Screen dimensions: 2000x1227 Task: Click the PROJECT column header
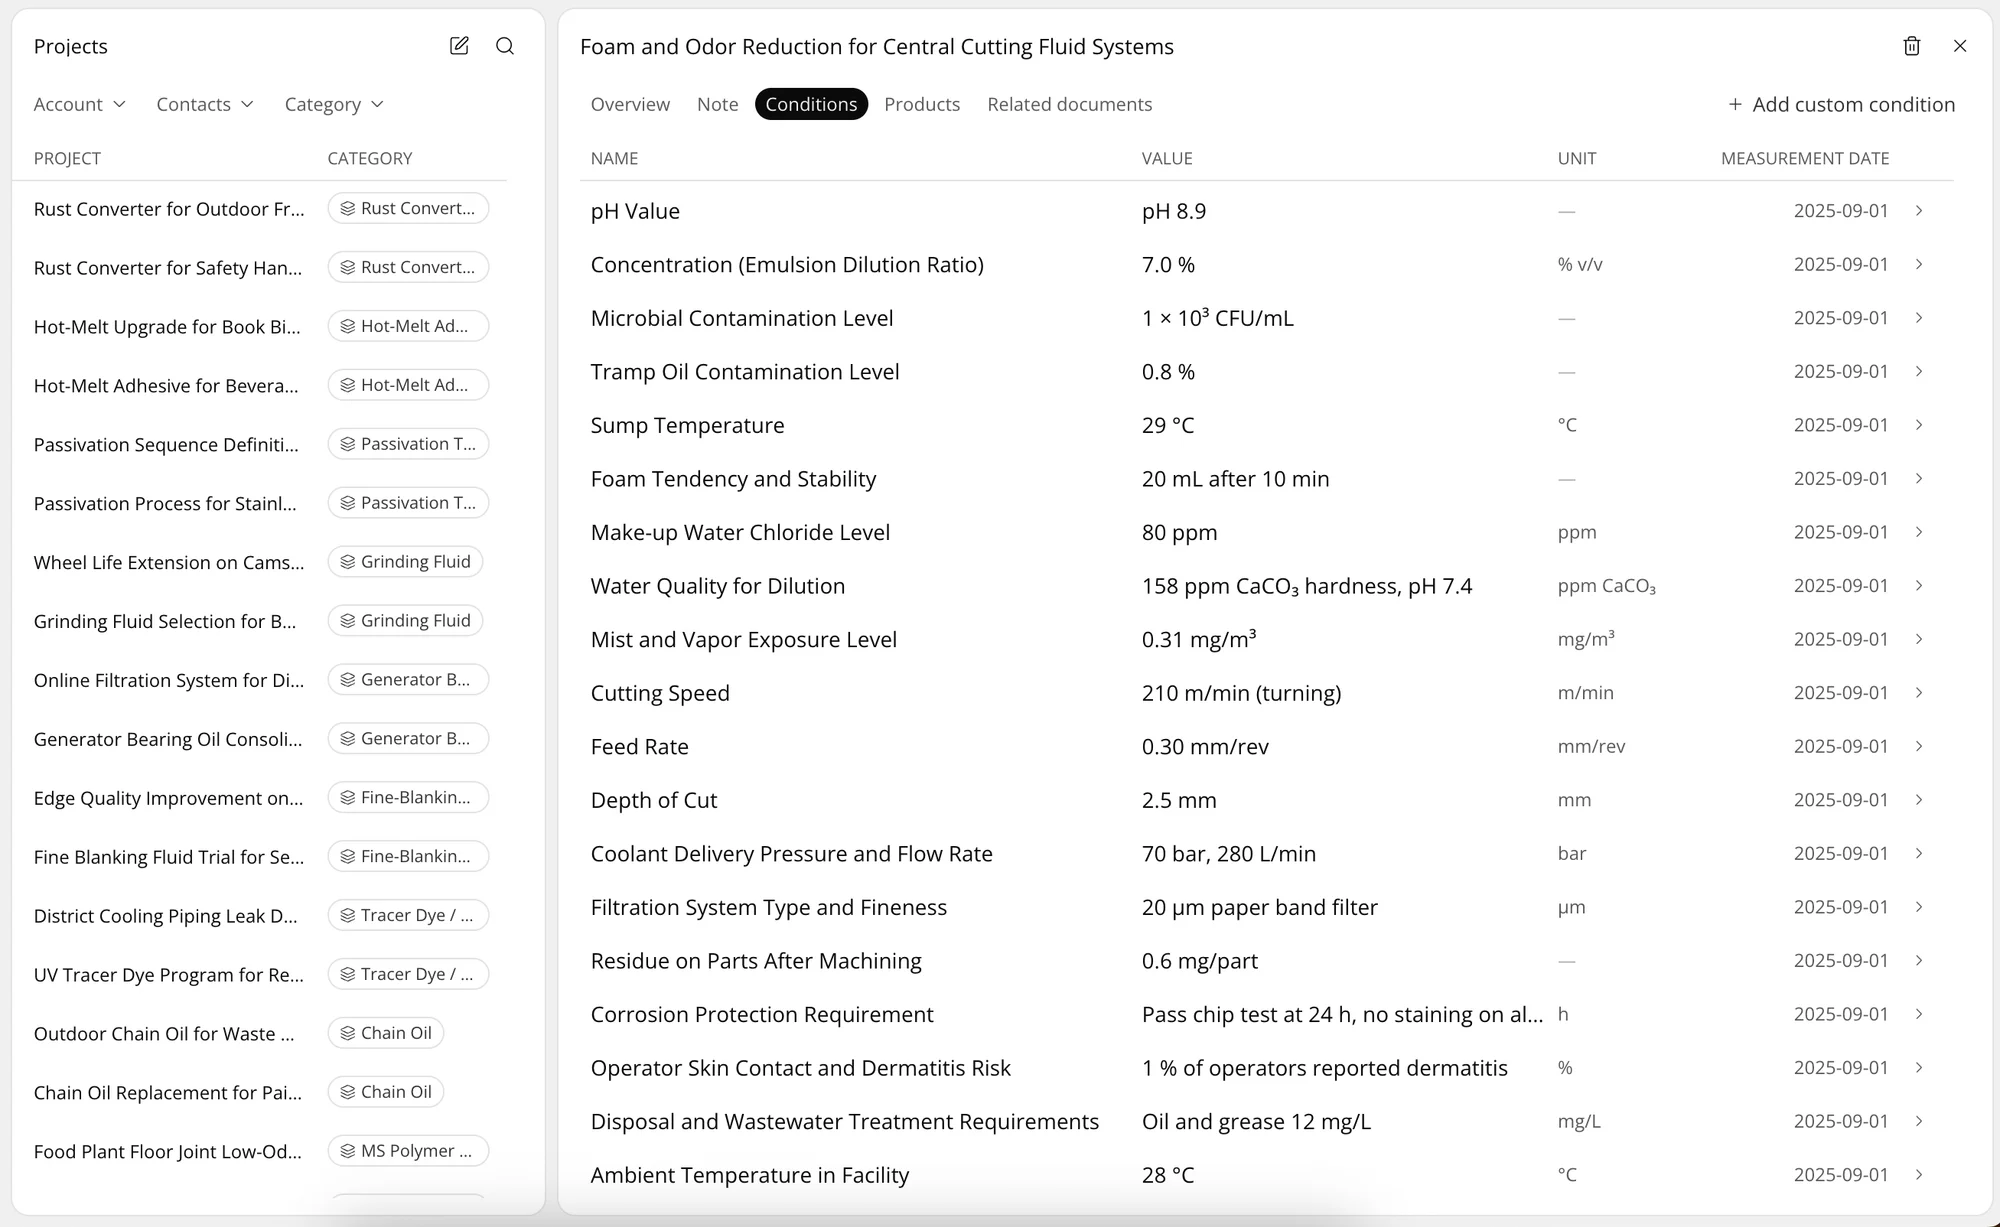pos(67,158)
